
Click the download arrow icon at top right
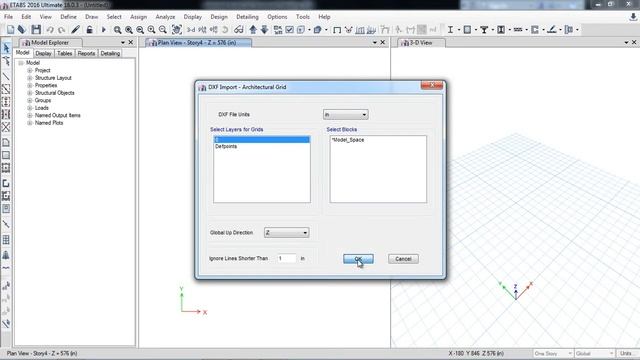click(633, 17)
